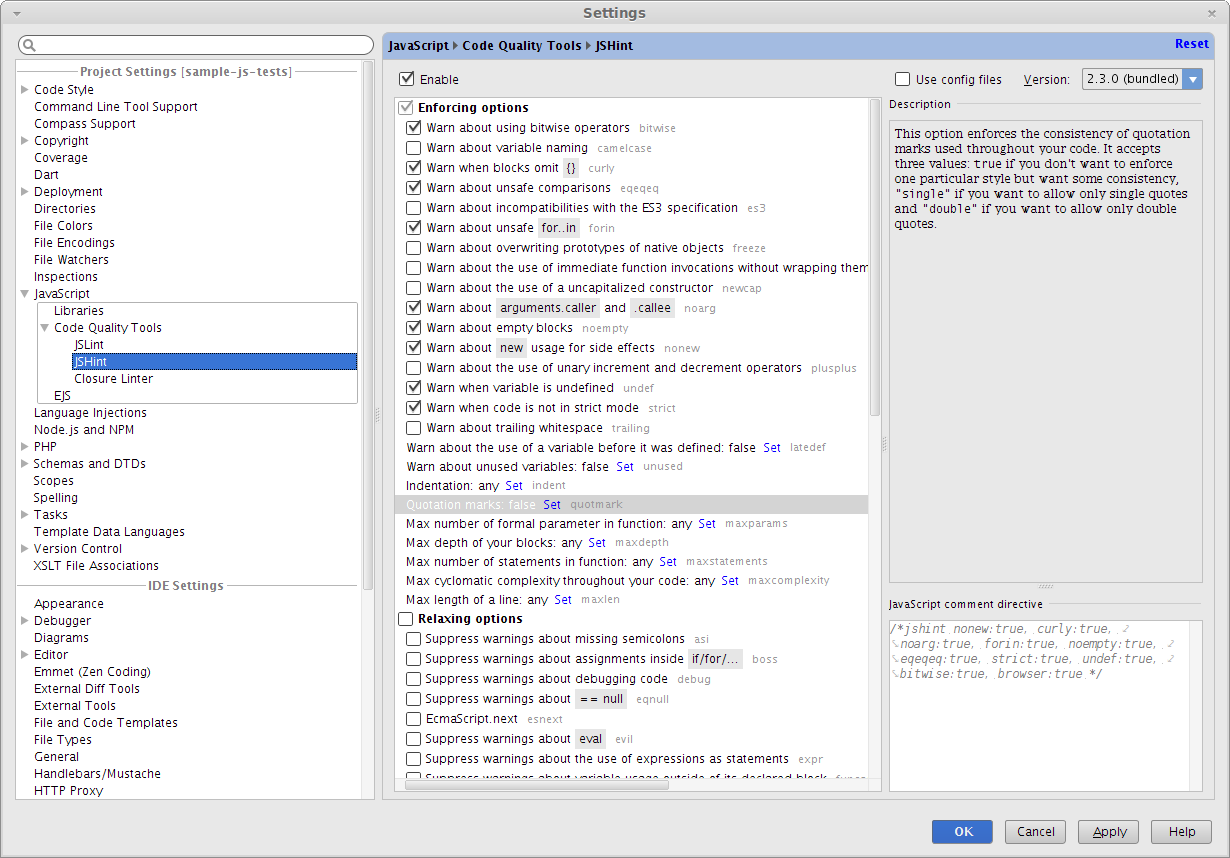Select the Quotation marks quotmark row
The width and height of the screenshot is (1230, 858).
point(631,505)
